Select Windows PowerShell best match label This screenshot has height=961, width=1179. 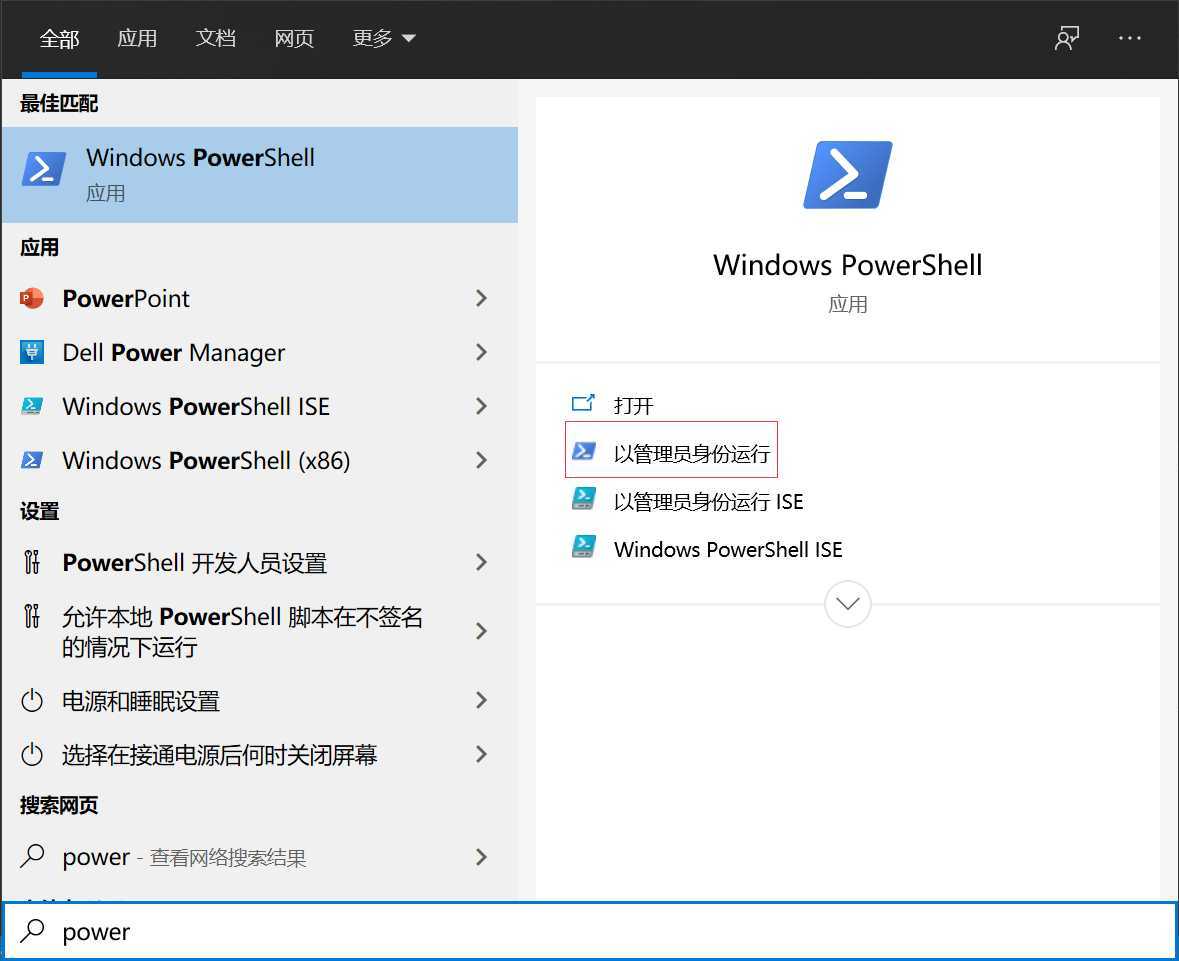tap(200, 158)
